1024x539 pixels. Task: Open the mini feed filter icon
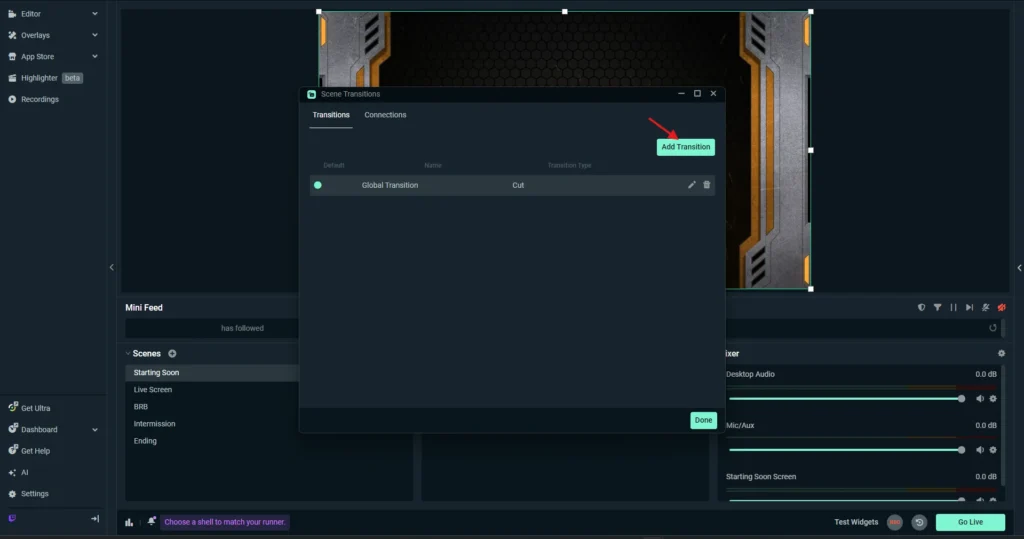click(937, 308)
